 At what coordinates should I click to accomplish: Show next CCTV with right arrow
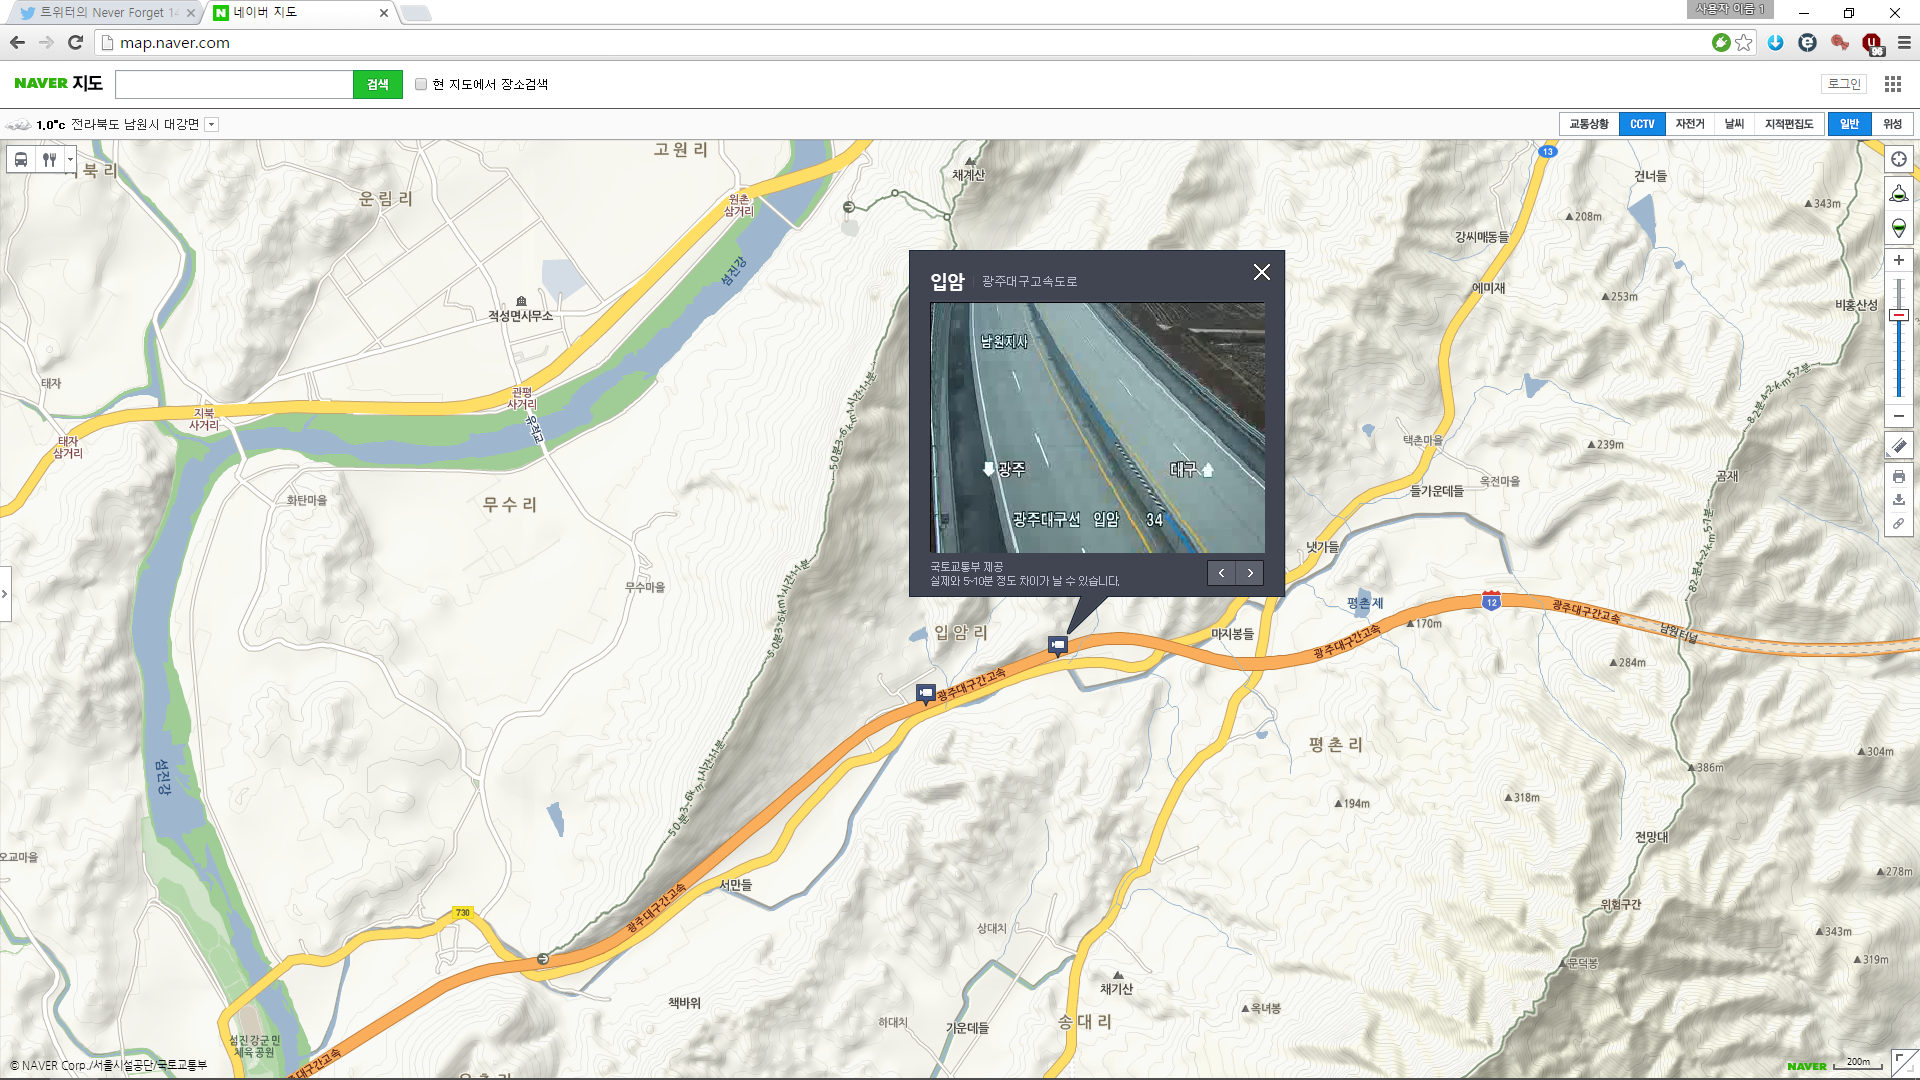coord(1250,573)
